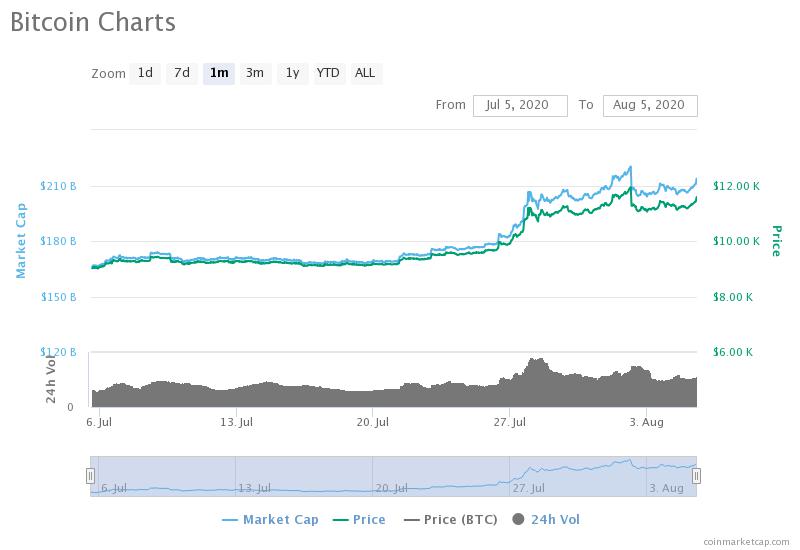Switch to the 3m zoom range
The height and width of the screenshot is (550, 800).
coord(255,73)
